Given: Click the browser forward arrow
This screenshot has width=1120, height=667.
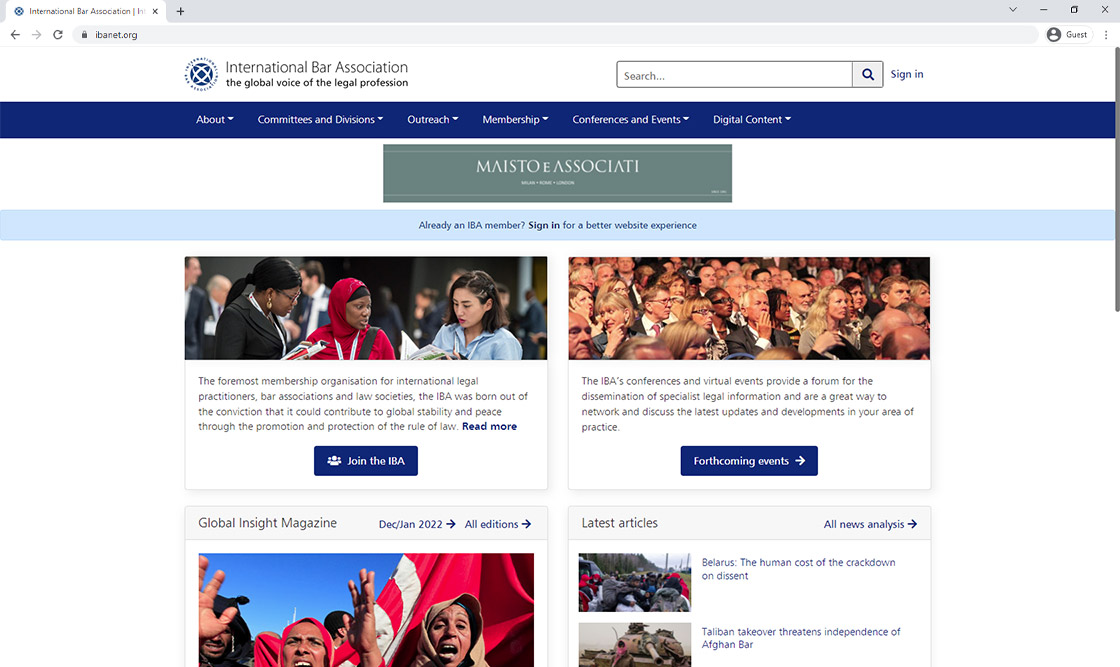Looking at the screenshot, I should [36, 34].
